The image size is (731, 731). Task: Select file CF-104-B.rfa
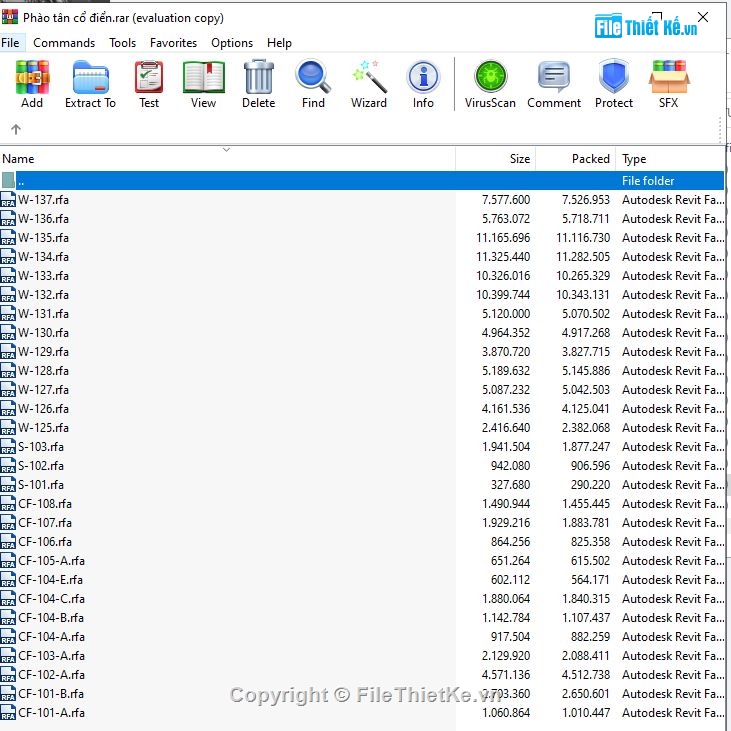(x=362, y=618)
